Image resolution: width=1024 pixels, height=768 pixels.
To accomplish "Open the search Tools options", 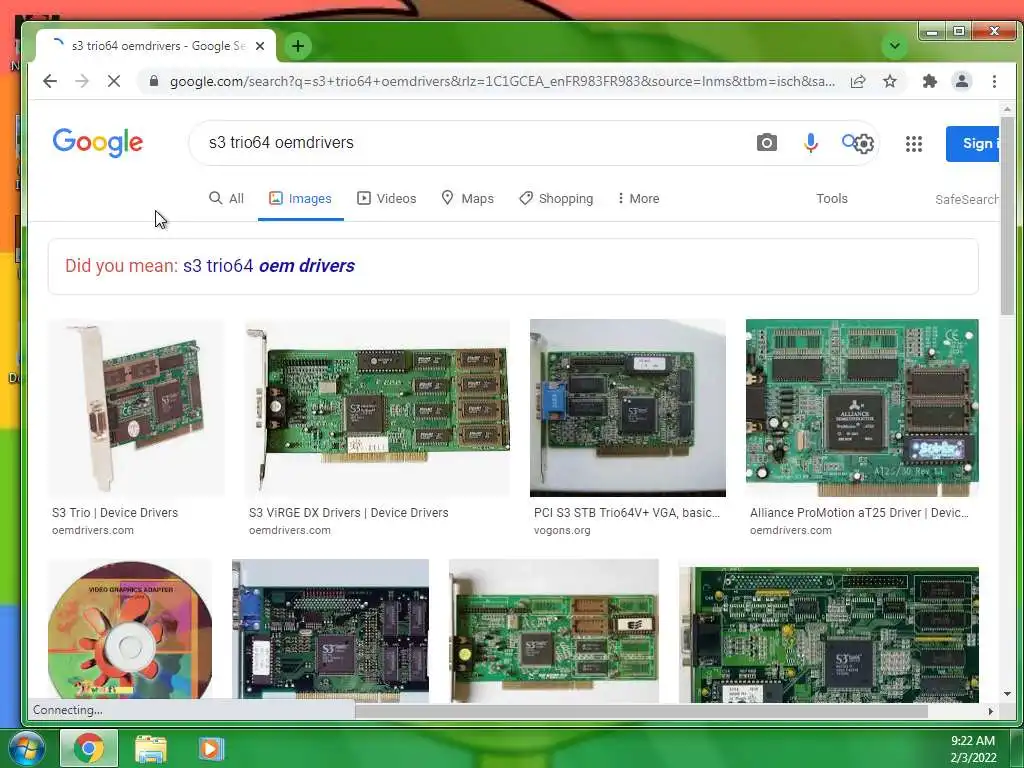I will 831,199.
